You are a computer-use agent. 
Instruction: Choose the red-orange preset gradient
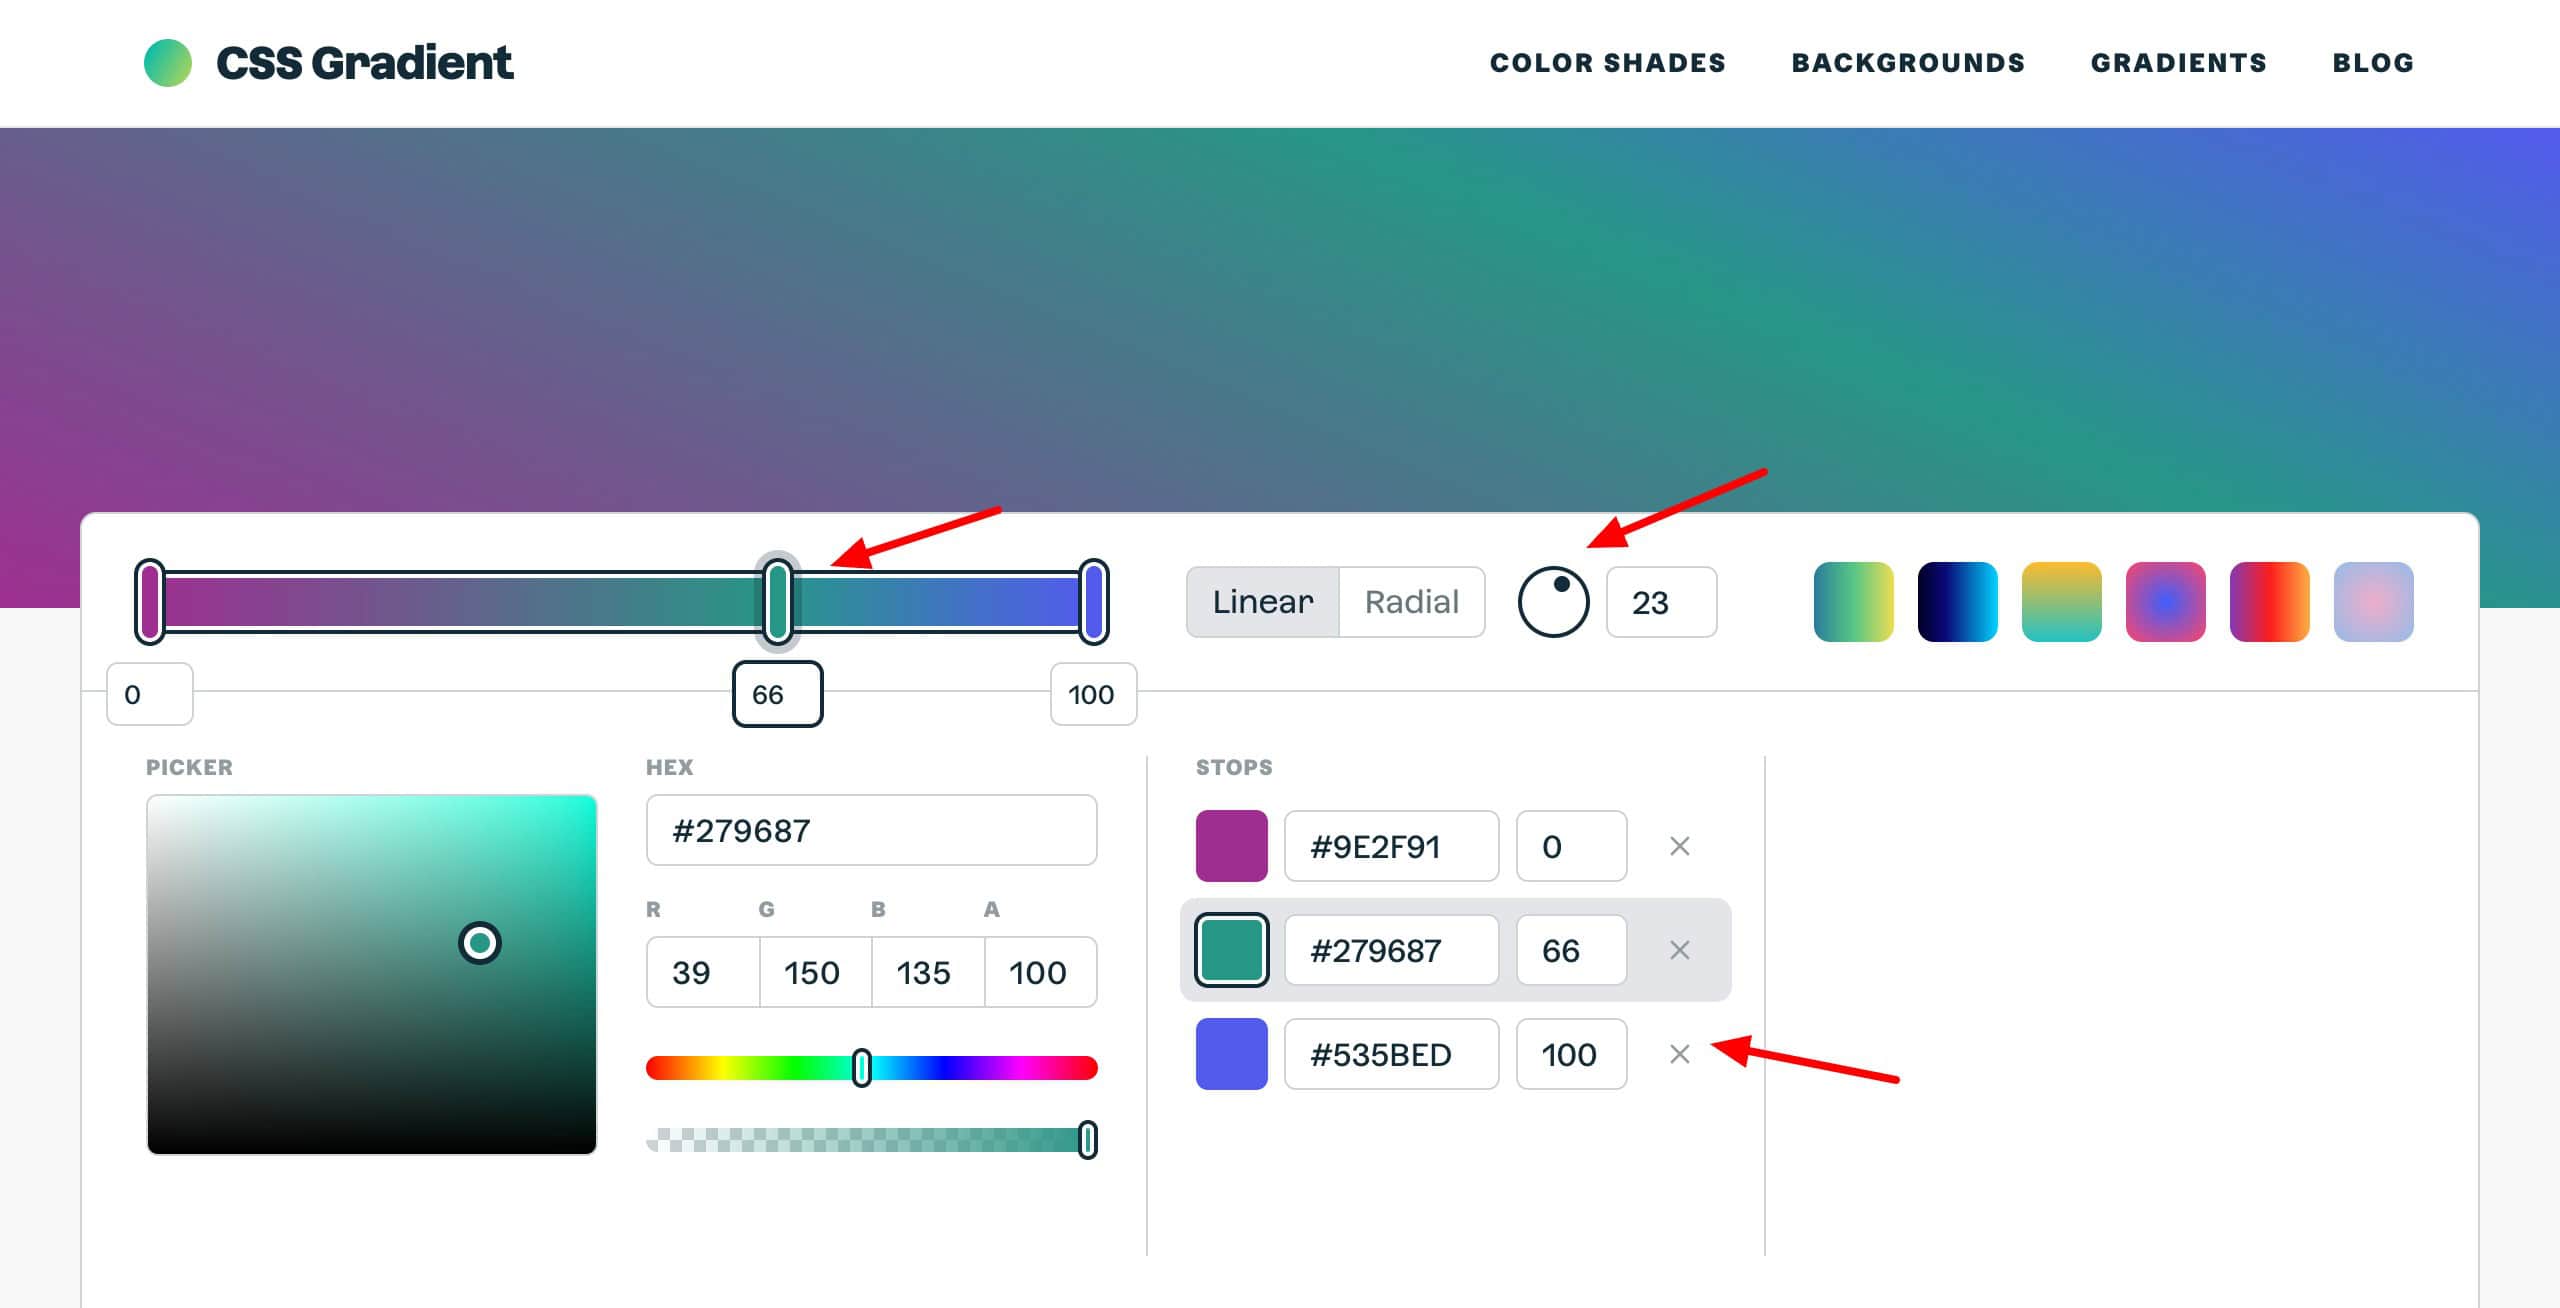tap(2269, 602)
